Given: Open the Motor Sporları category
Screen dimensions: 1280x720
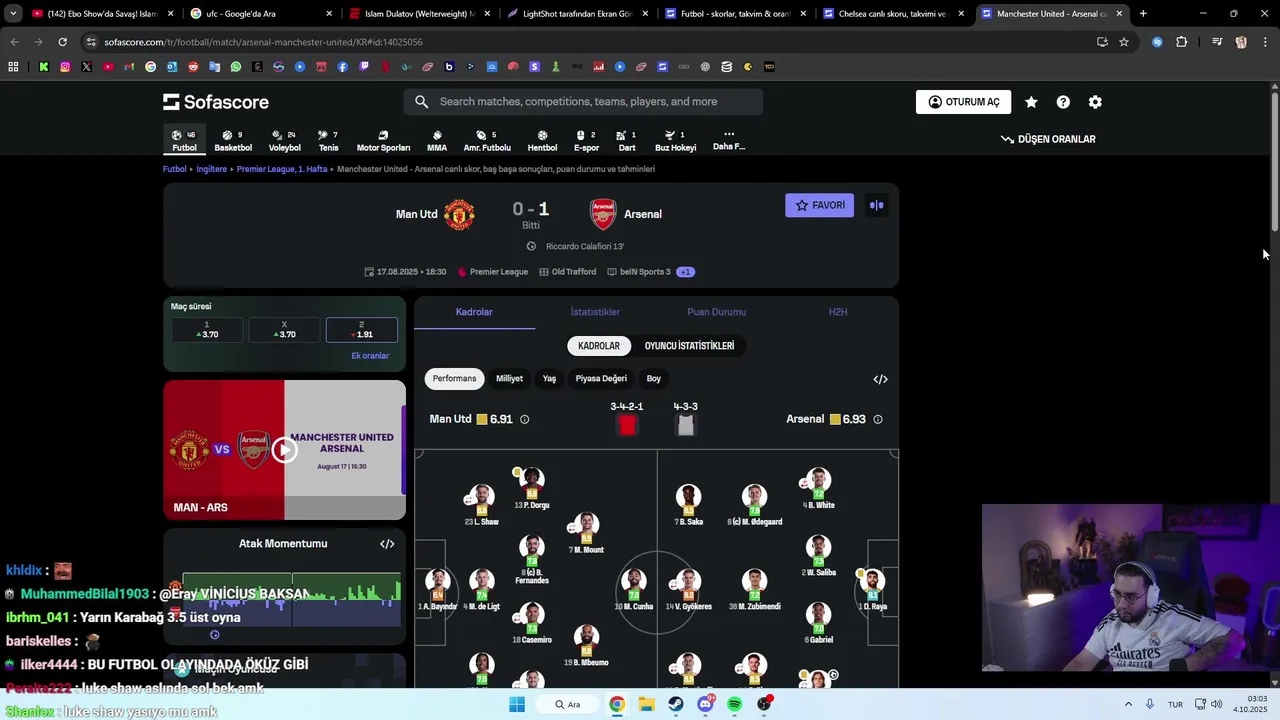Looking at the screenshot, I should point(383,140).
